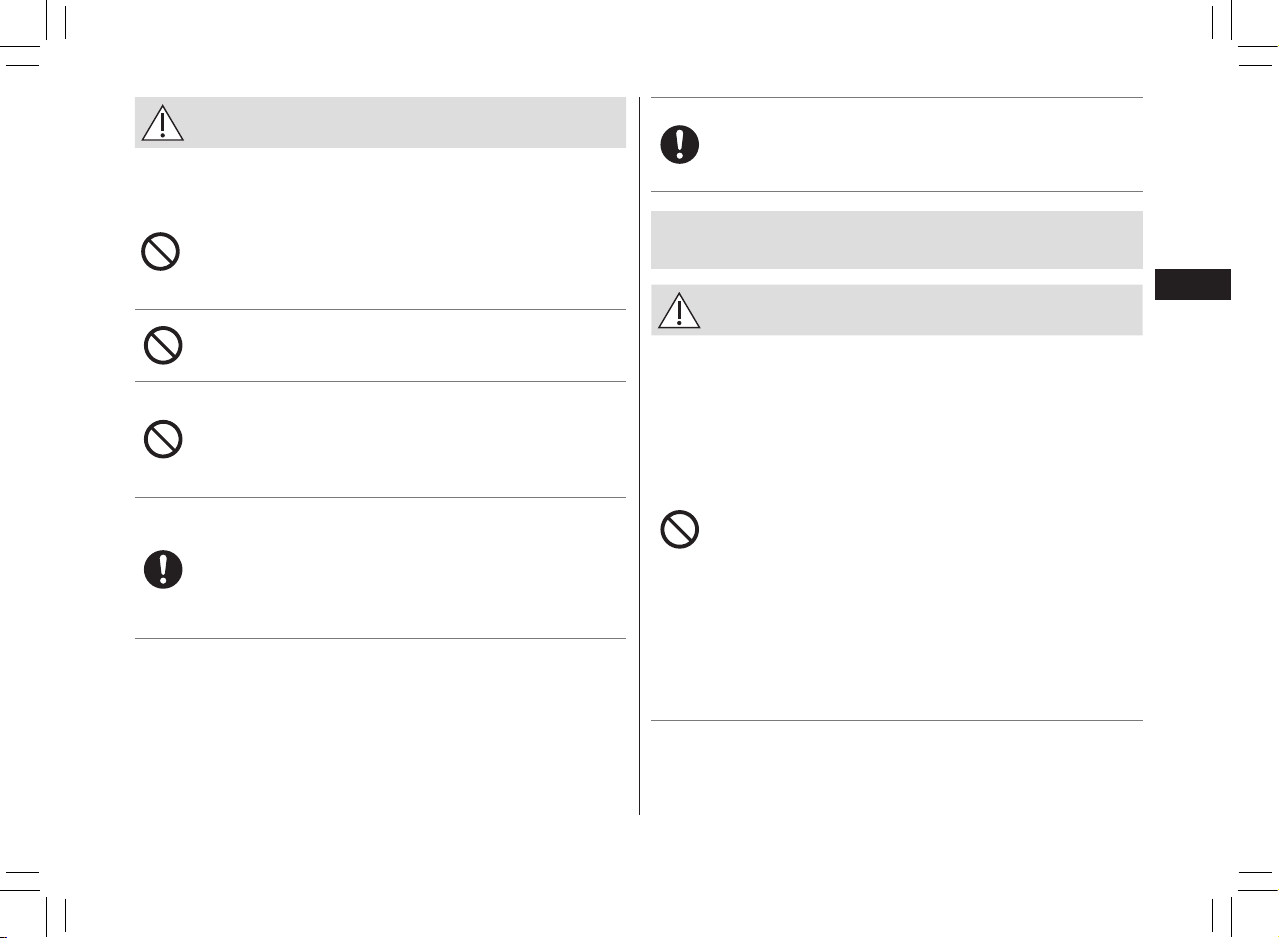1279x938 pixels.
Task: Click the bottom-right corner crop mark
Action: 1243,903
